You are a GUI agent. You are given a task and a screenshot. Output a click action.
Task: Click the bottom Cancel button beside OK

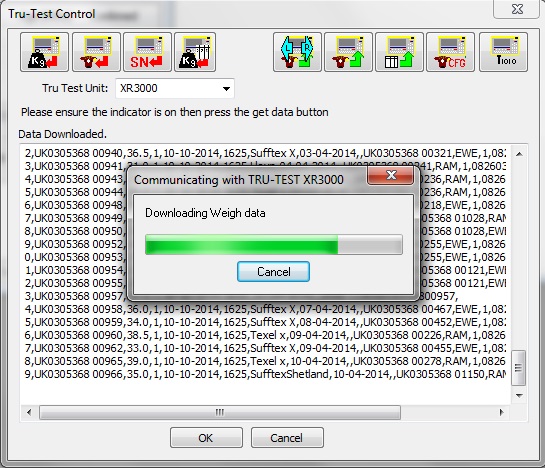(x=287, y=438)
